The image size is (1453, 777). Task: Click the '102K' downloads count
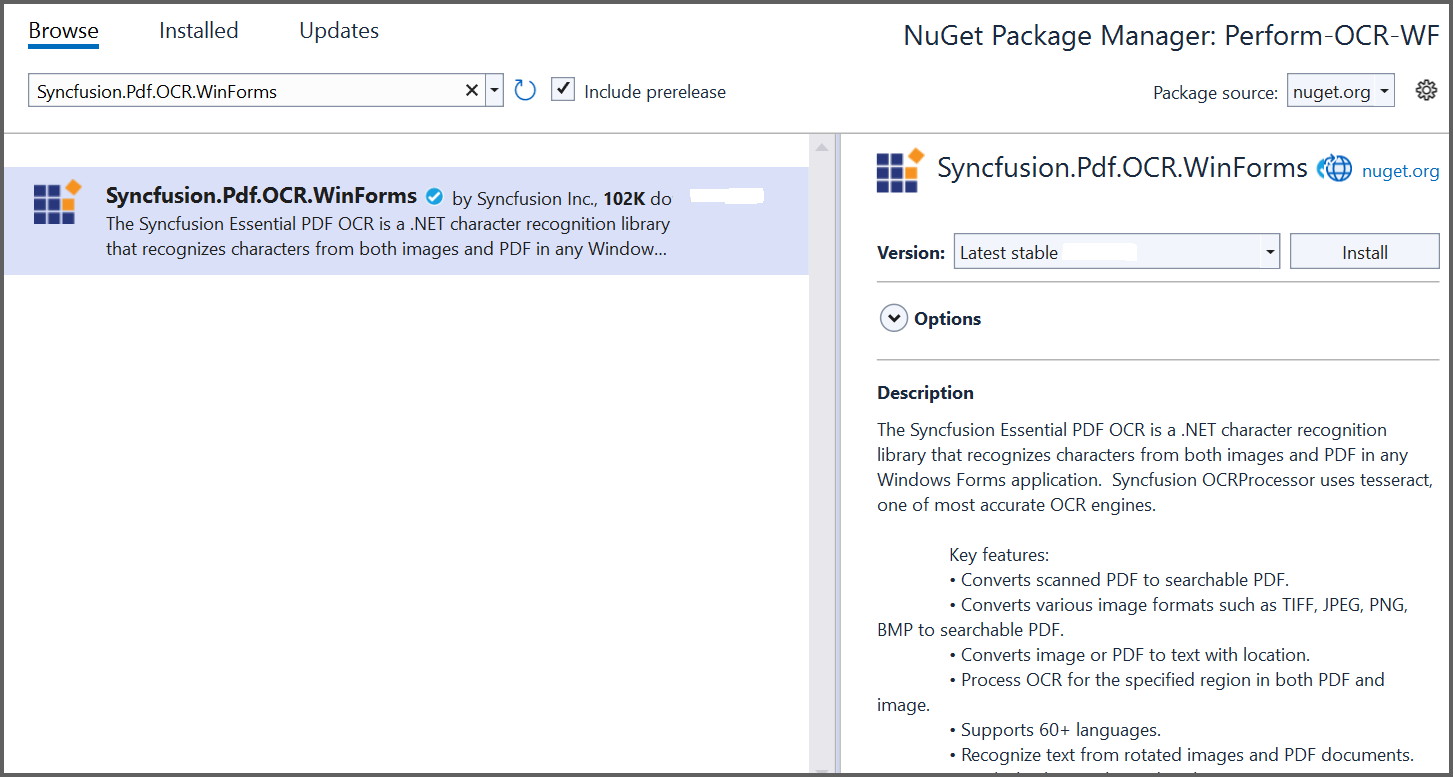click(624, 198)
